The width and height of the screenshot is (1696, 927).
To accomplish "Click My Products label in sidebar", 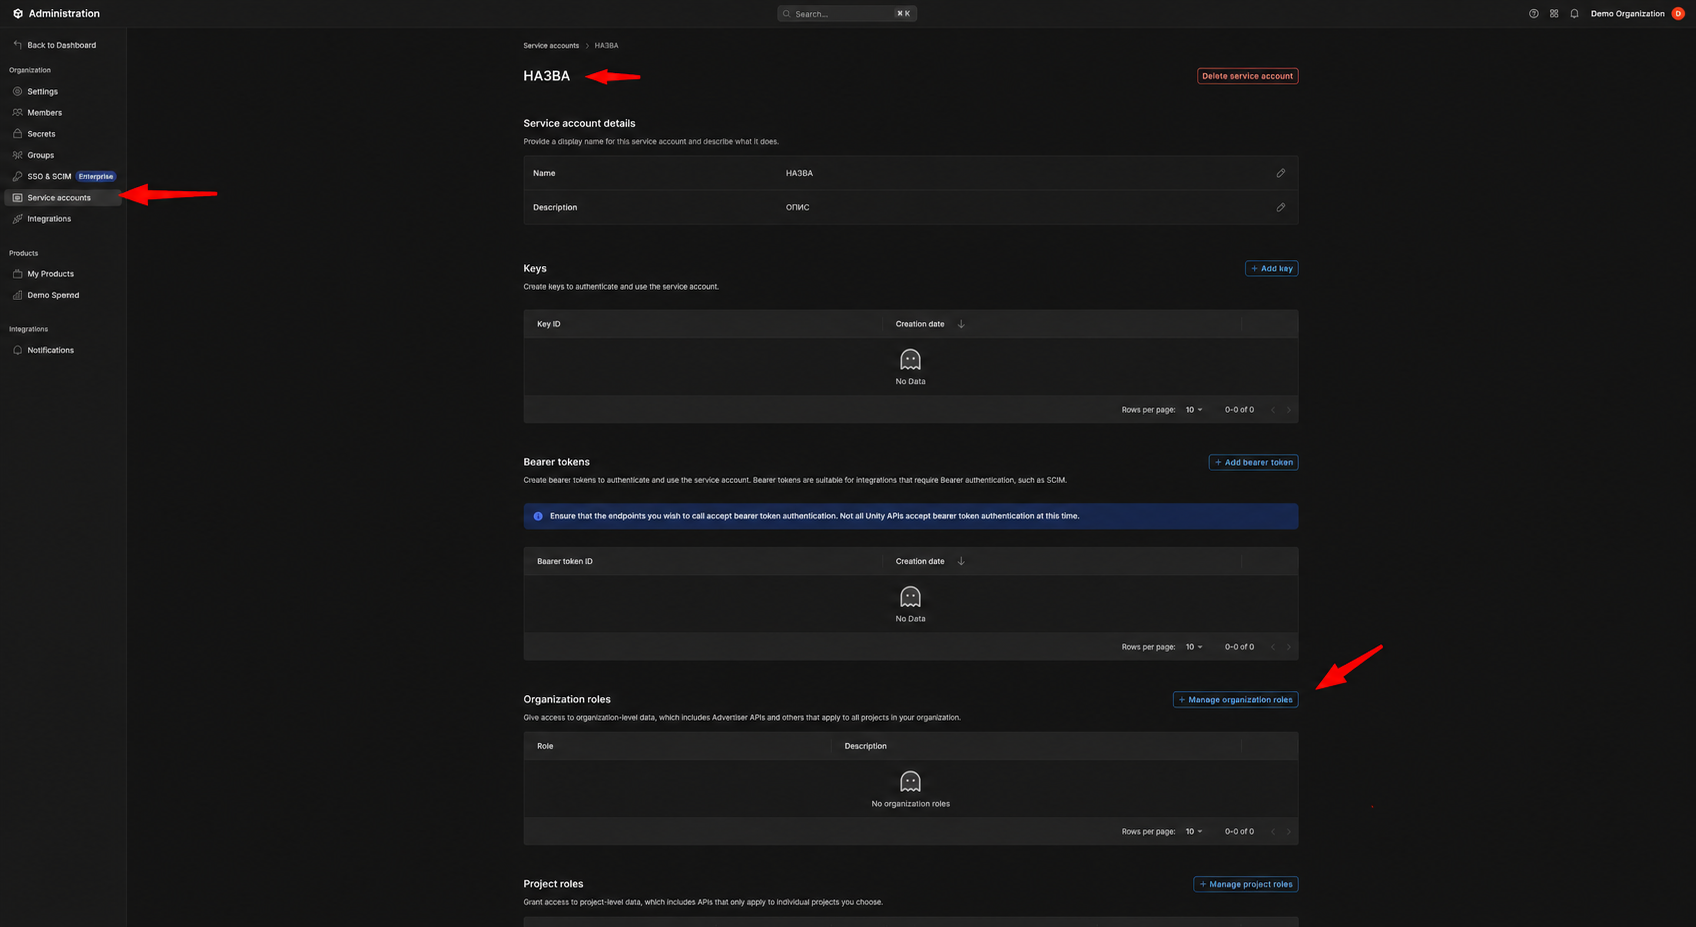I will (x=50, y=273).
